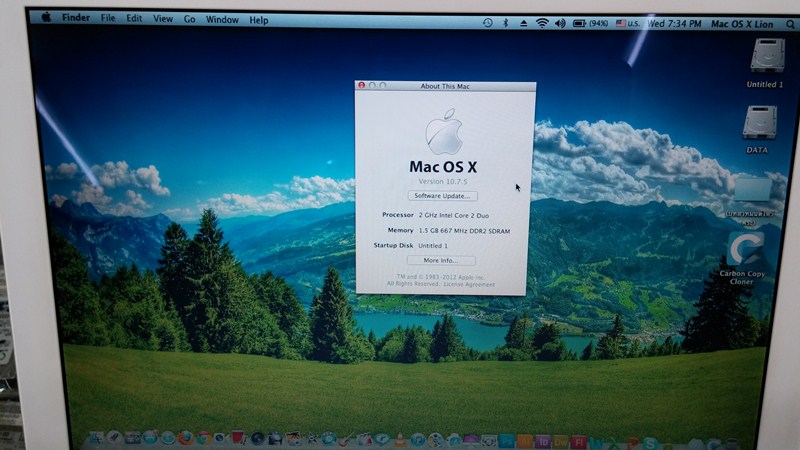Image resolution: width=800 pixels, height=450 pixels.
Task: Open VLC cone icon in Dock
Action: (x=399, y=440)
